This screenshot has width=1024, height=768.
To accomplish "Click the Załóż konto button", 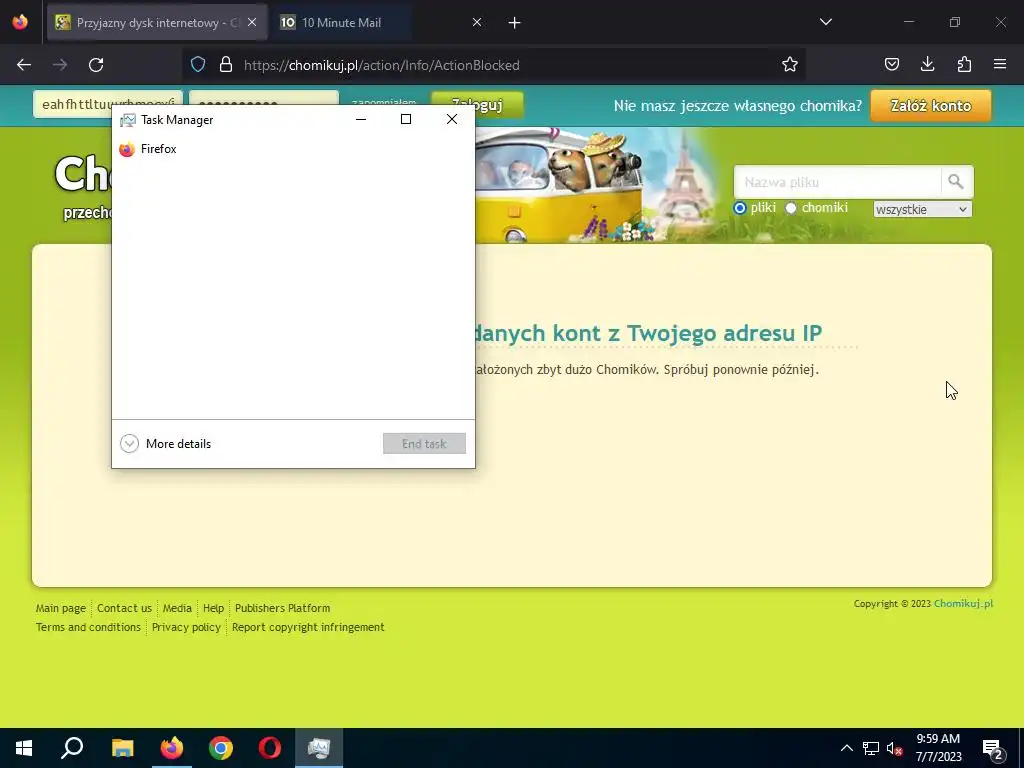I will tap(931, 106).
